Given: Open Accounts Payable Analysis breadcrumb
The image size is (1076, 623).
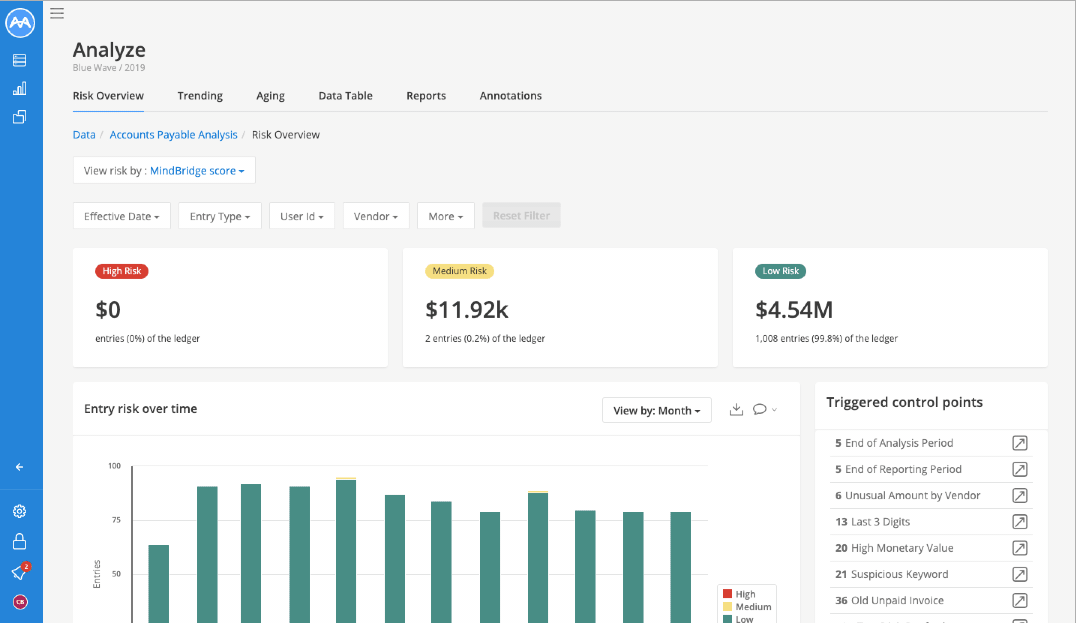Looking at the screenshot, I should [174, 134].
